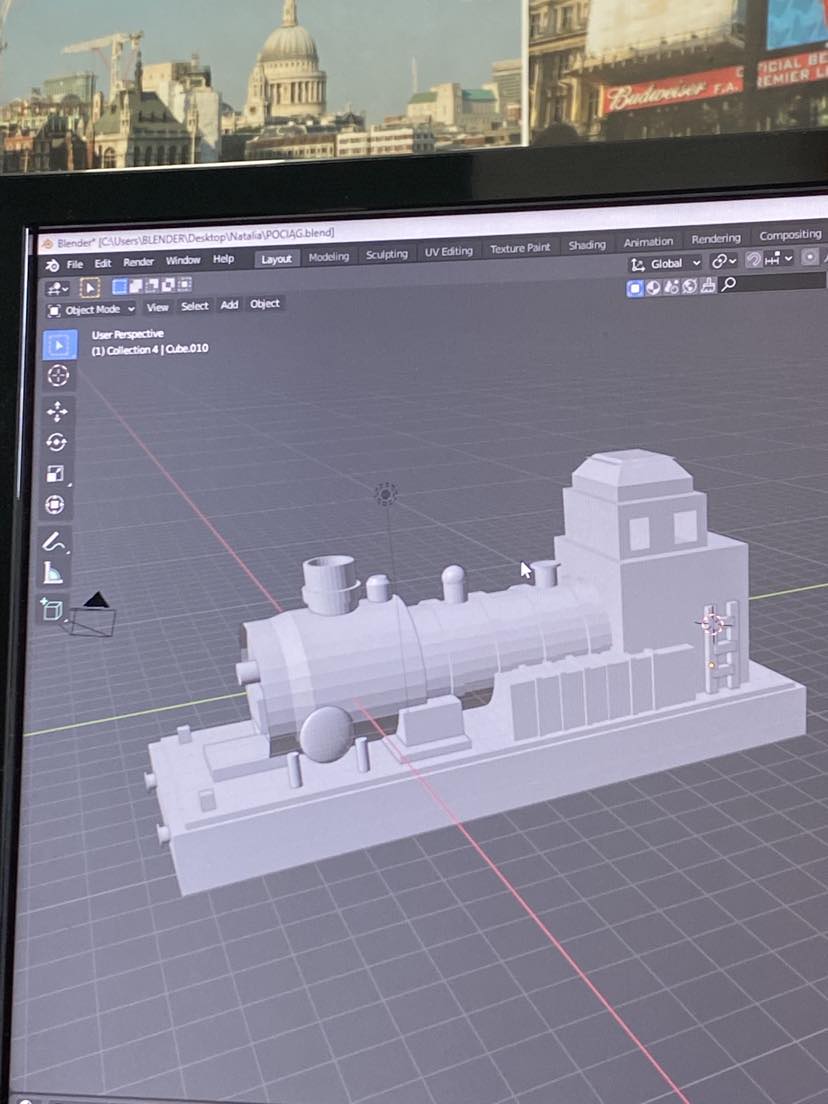
Task: Show the Object properties tab
Action: pyautogui.click(x=635, y=288)
